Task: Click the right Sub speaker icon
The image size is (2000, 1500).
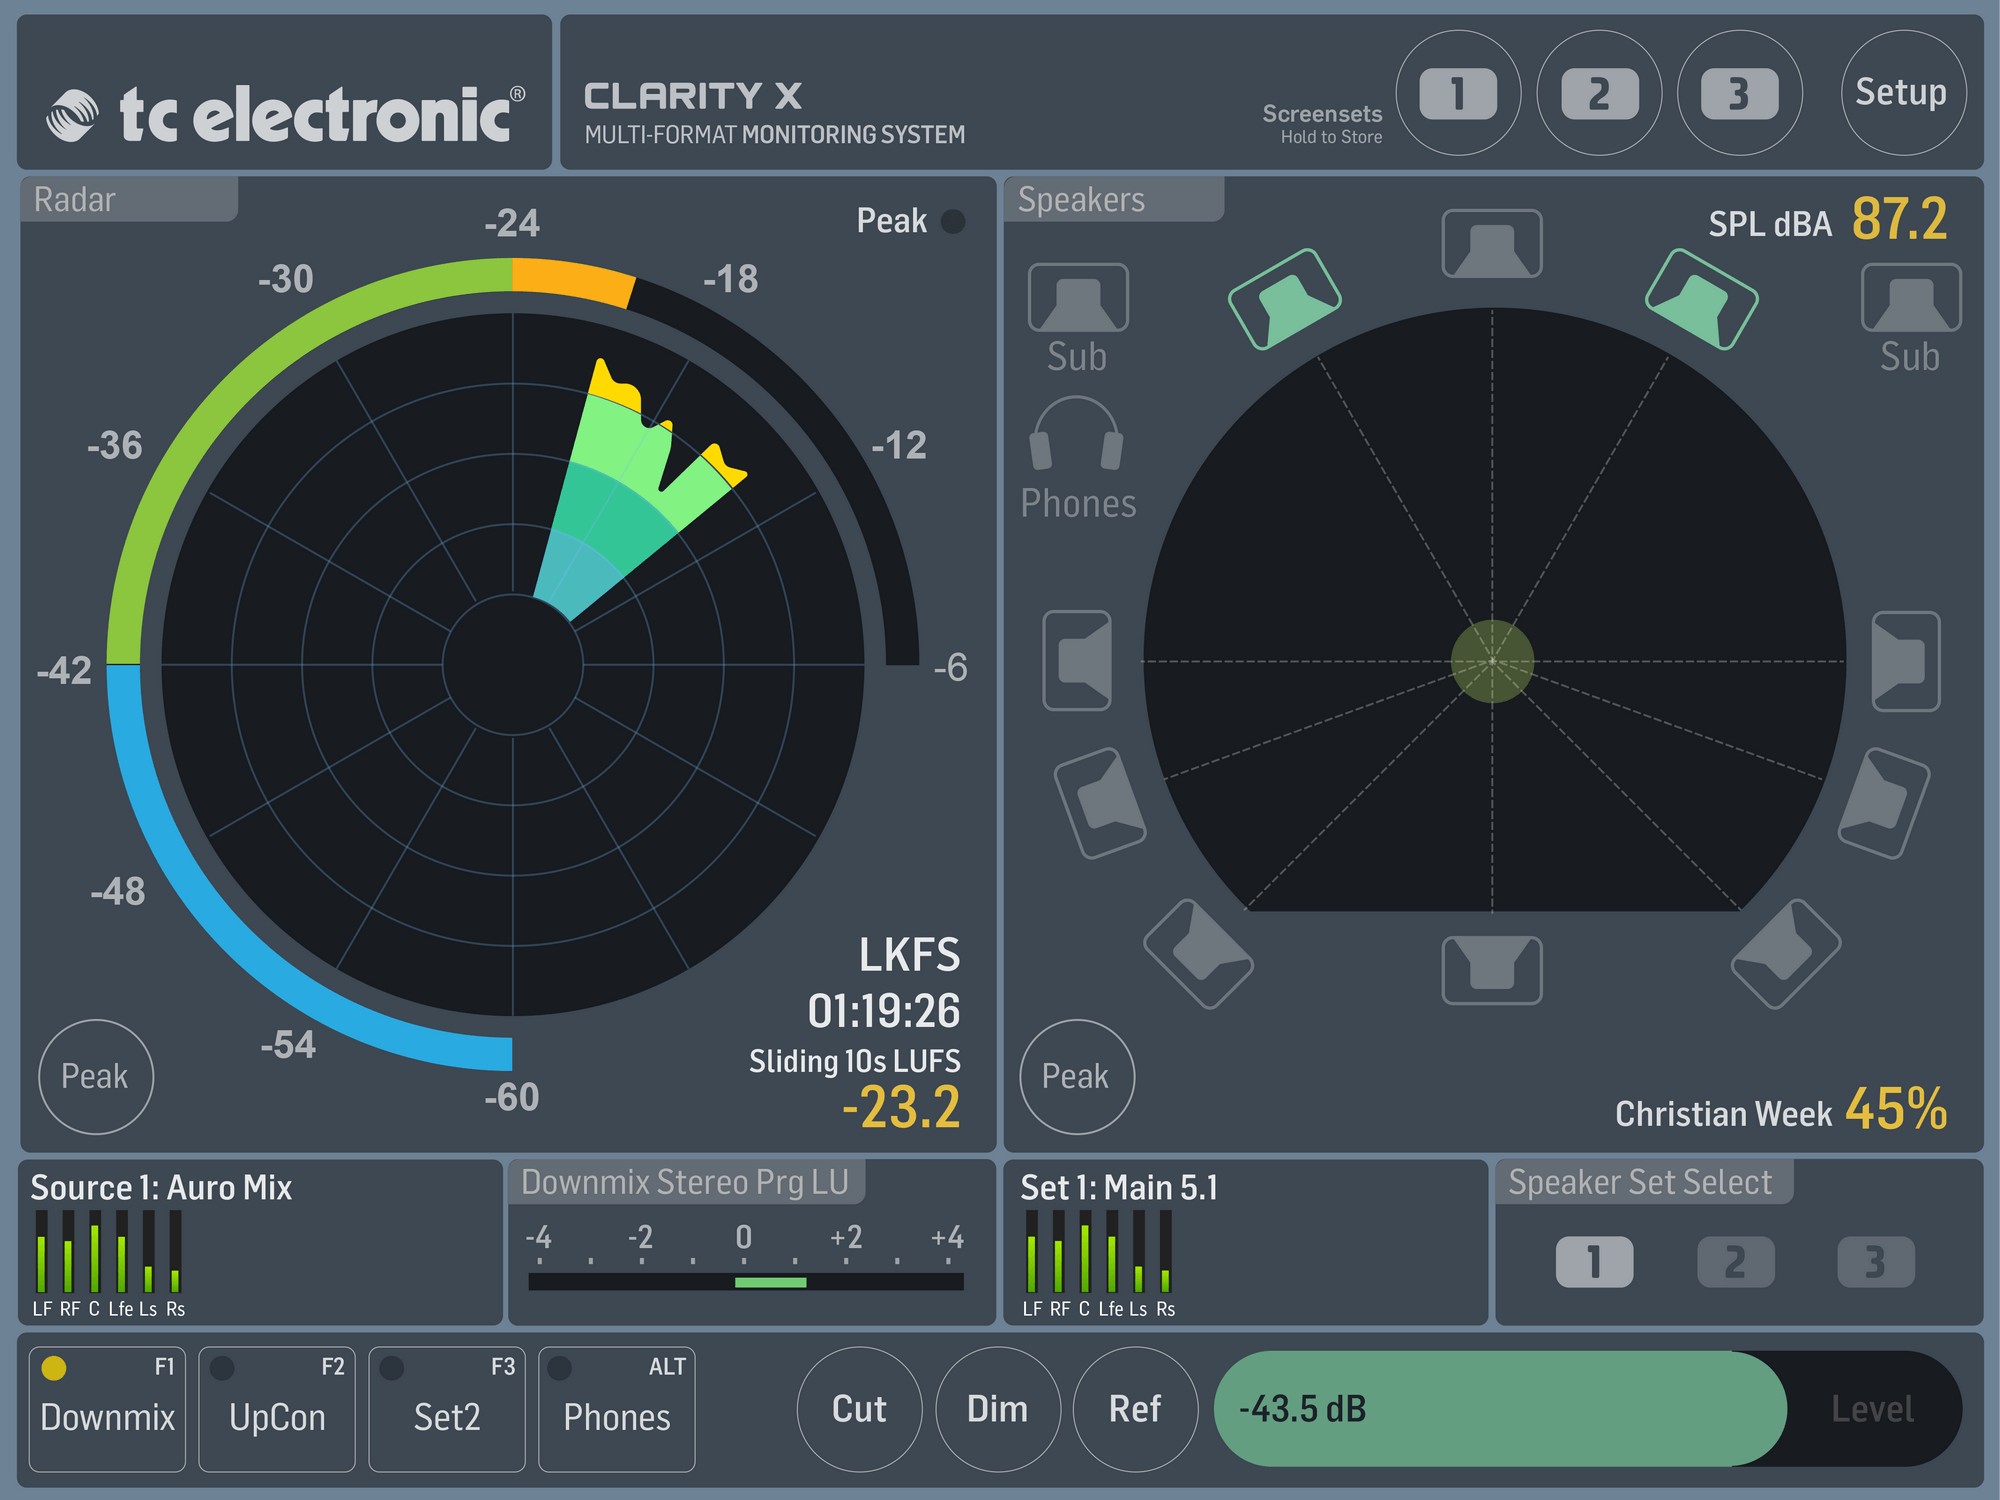Action: tap(1910, 298)
